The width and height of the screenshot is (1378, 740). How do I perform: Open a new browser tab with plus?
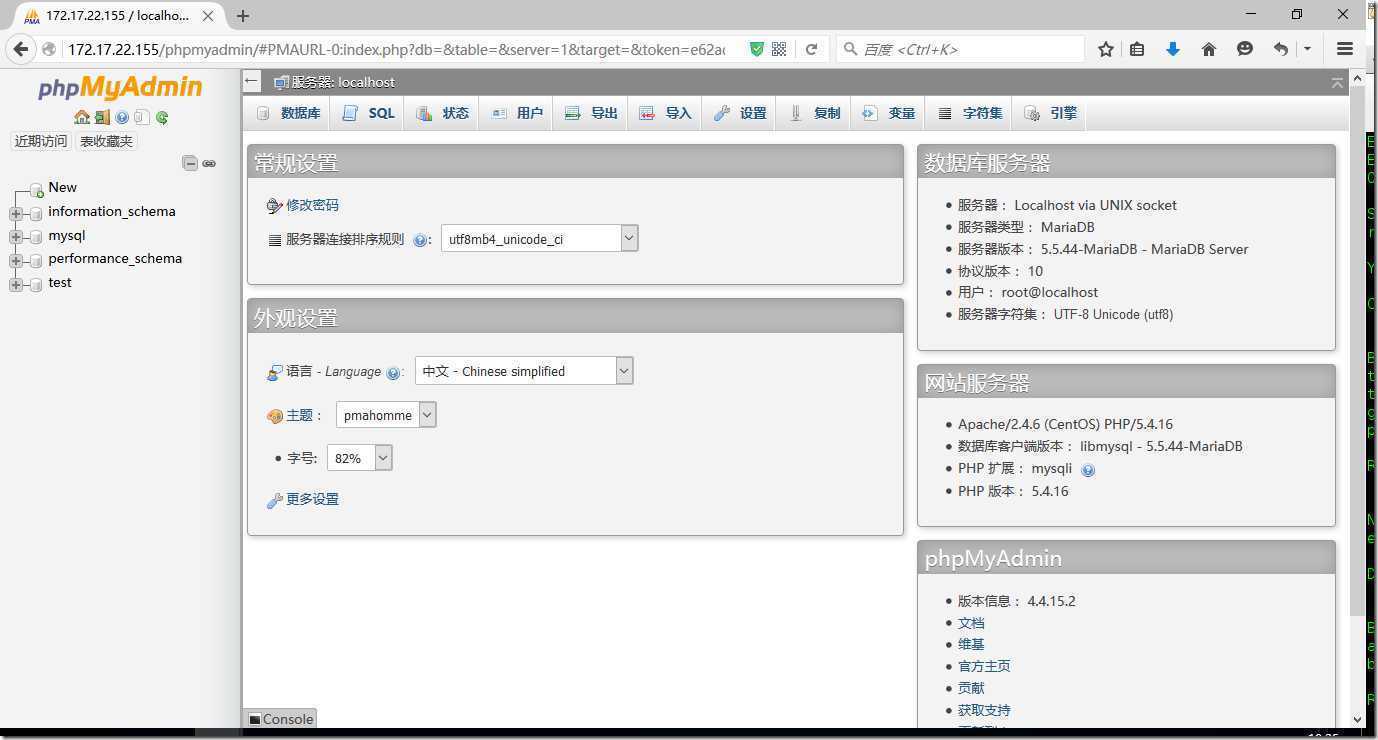[243, 16]
